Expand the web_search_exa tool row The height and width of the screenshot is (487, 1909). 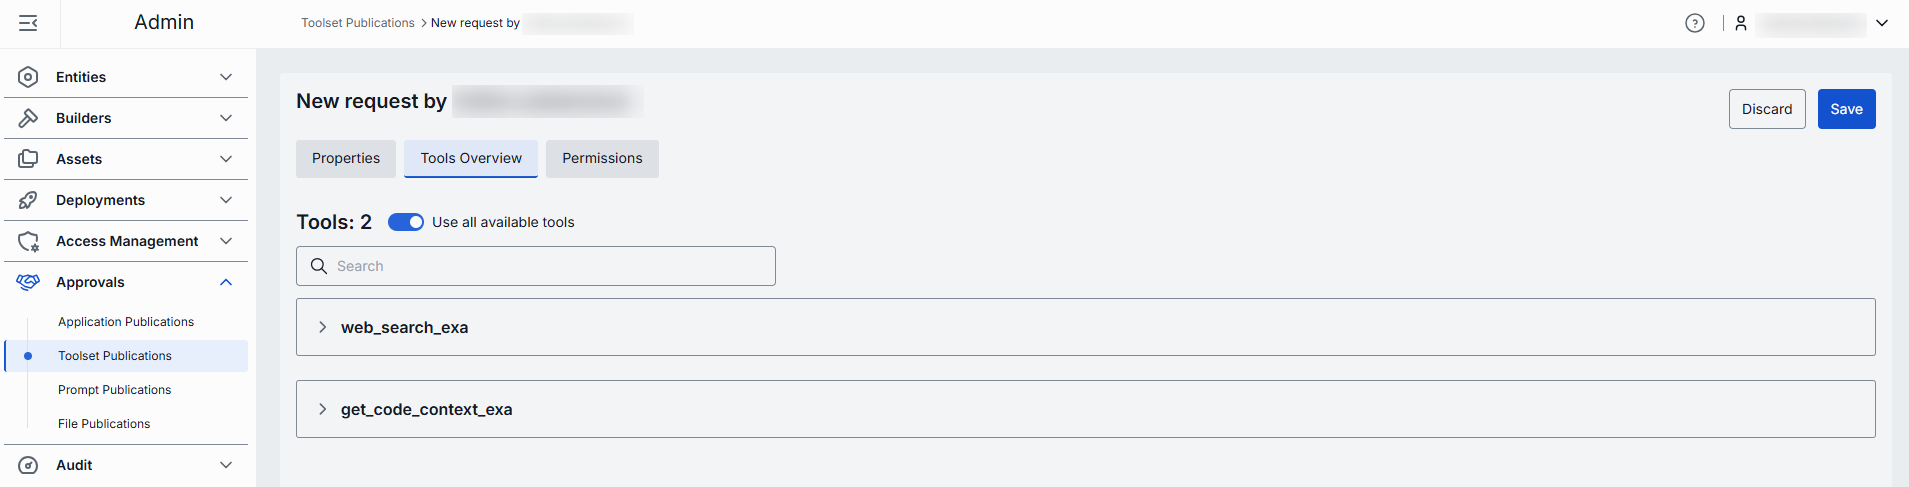(322, 327)
